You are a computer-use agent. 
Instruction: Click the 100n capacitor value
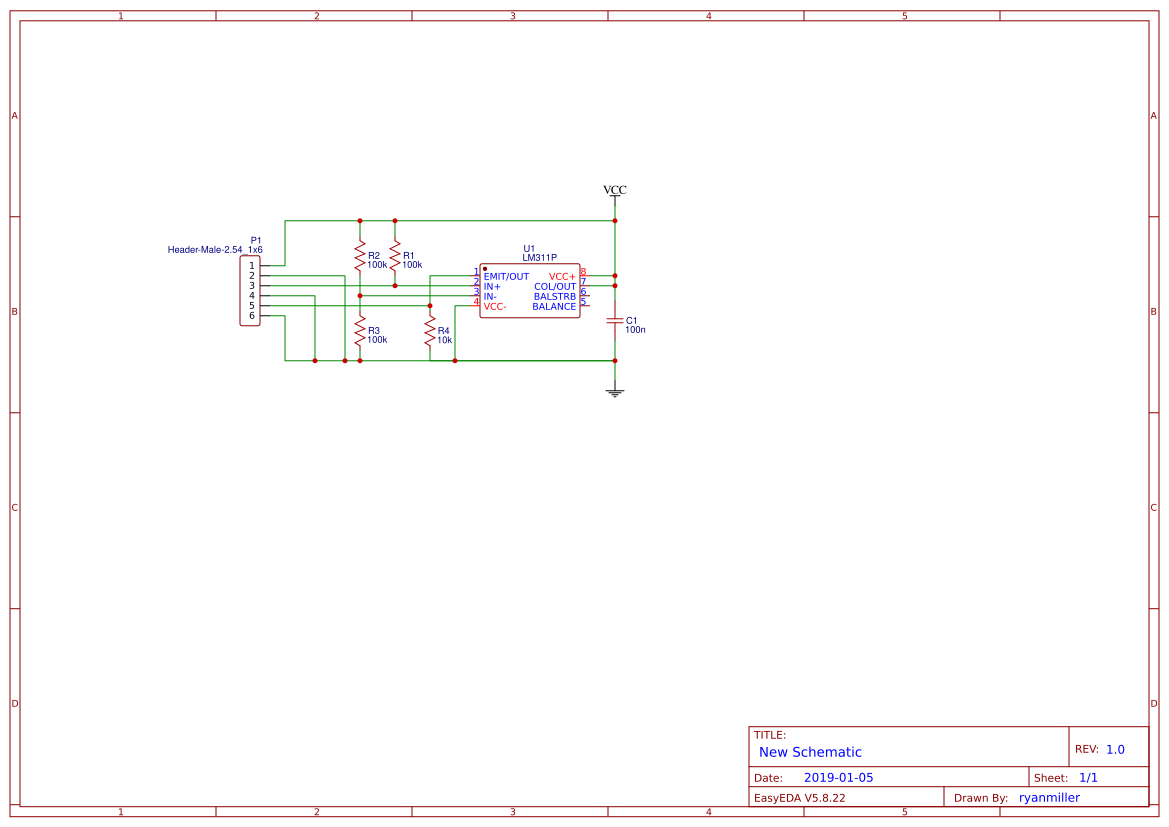tap(635, 330)
